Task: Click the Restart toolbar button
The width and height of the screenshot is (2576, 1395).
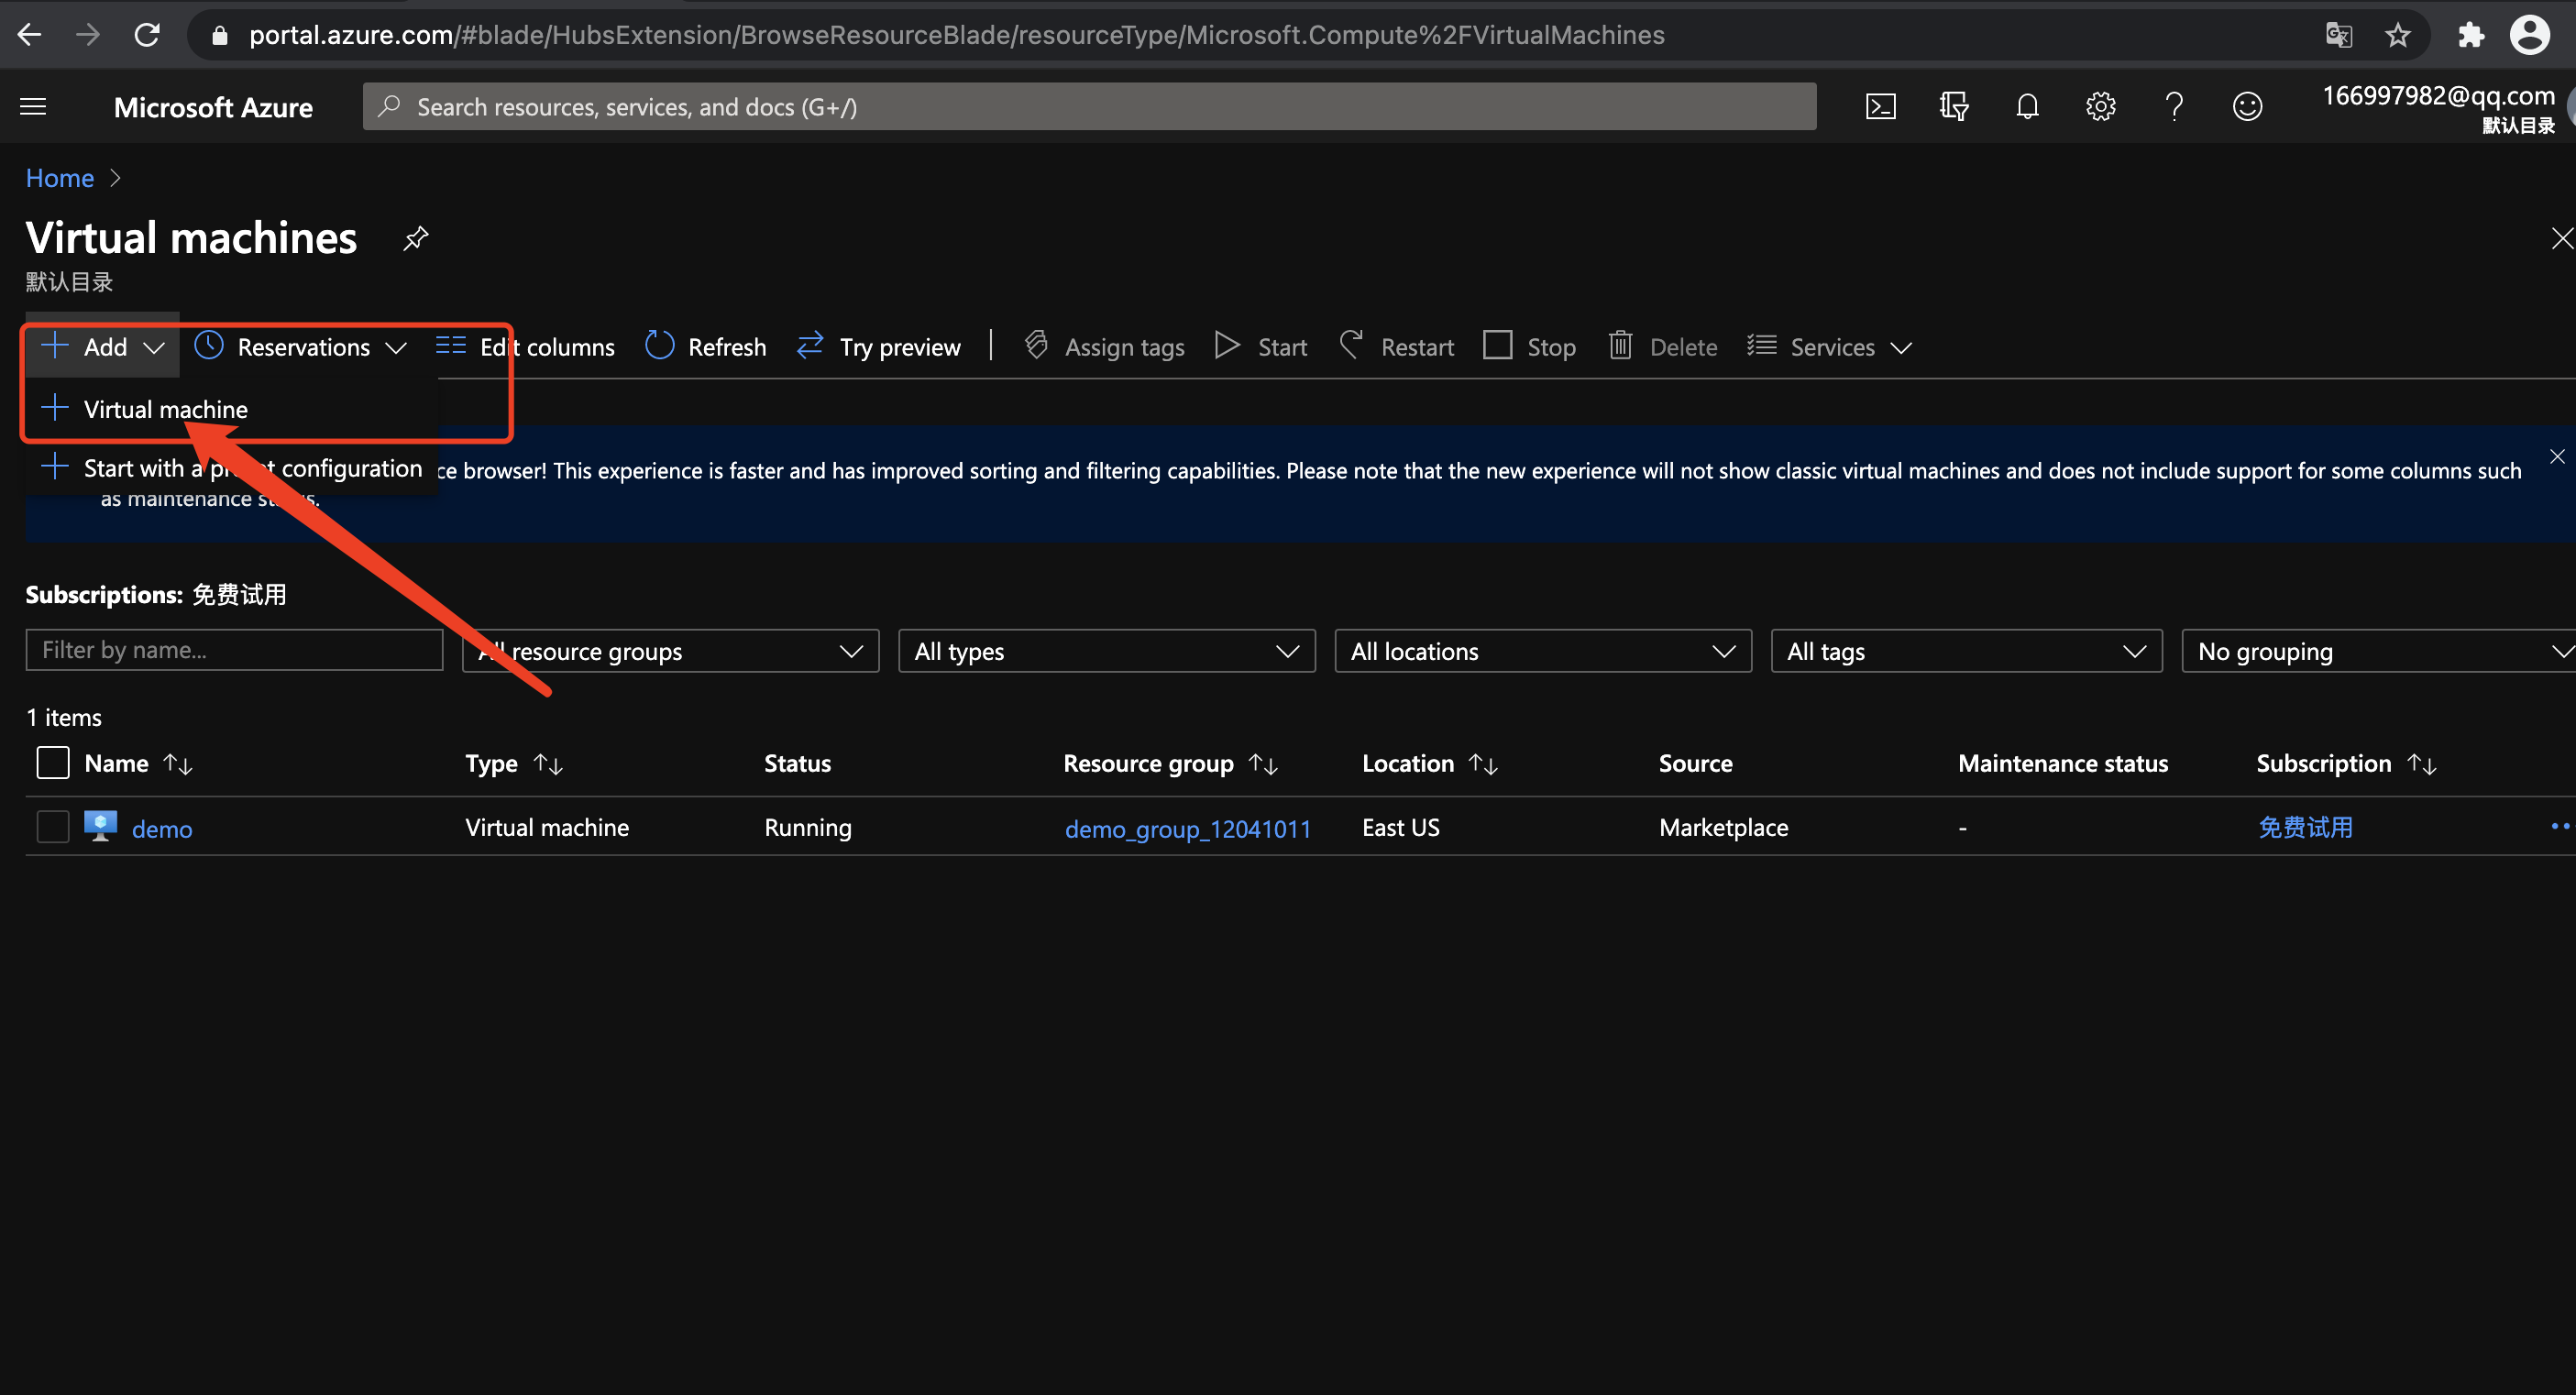Action: (1396, 347)
